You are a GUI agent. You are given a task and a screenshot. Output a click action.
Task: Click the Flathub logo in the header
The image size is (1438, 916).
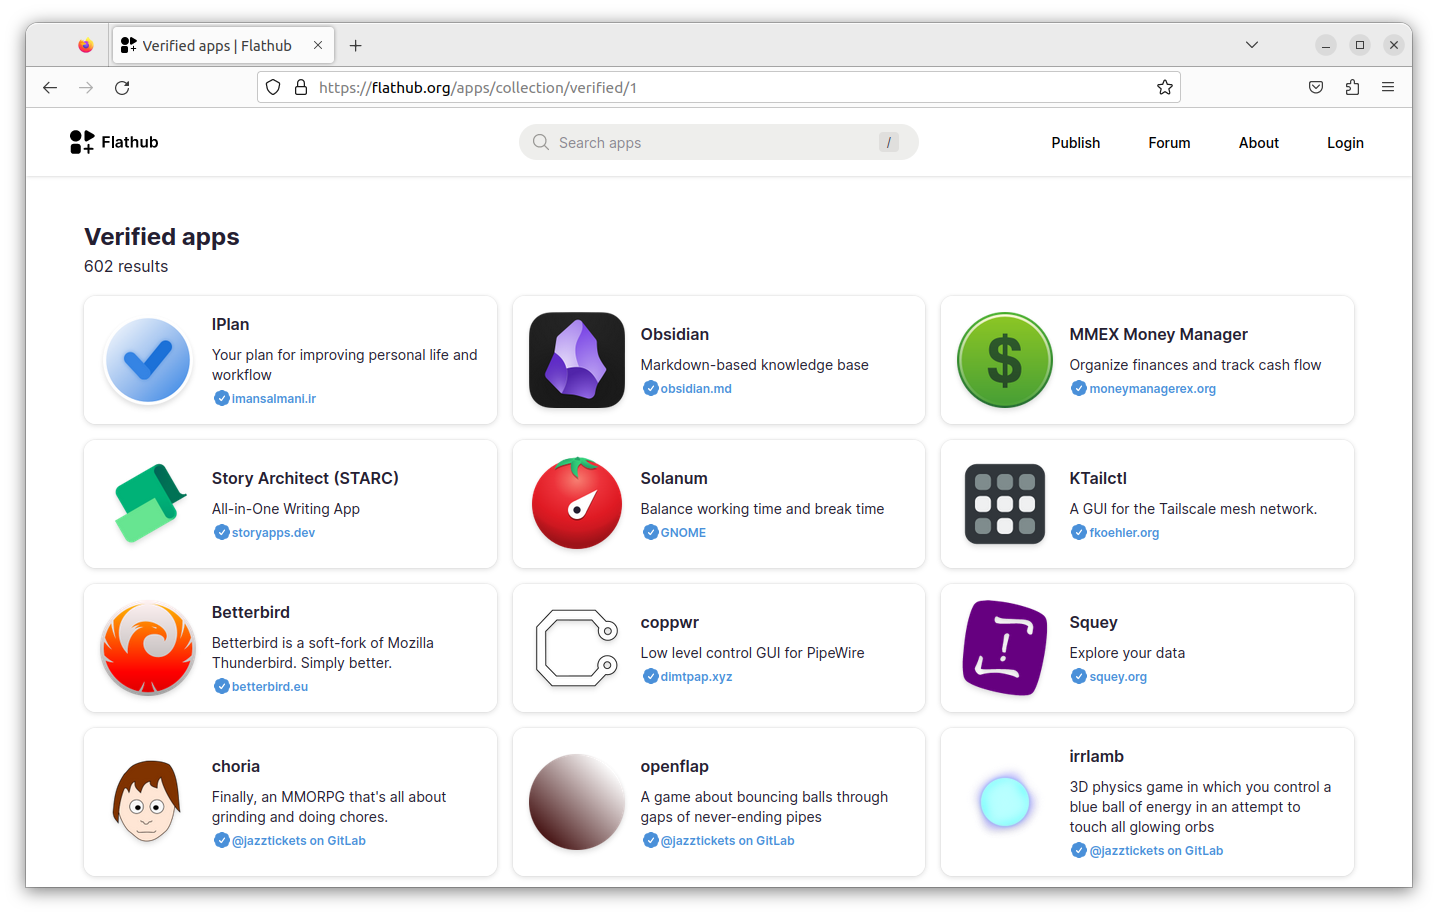(113, 141)
